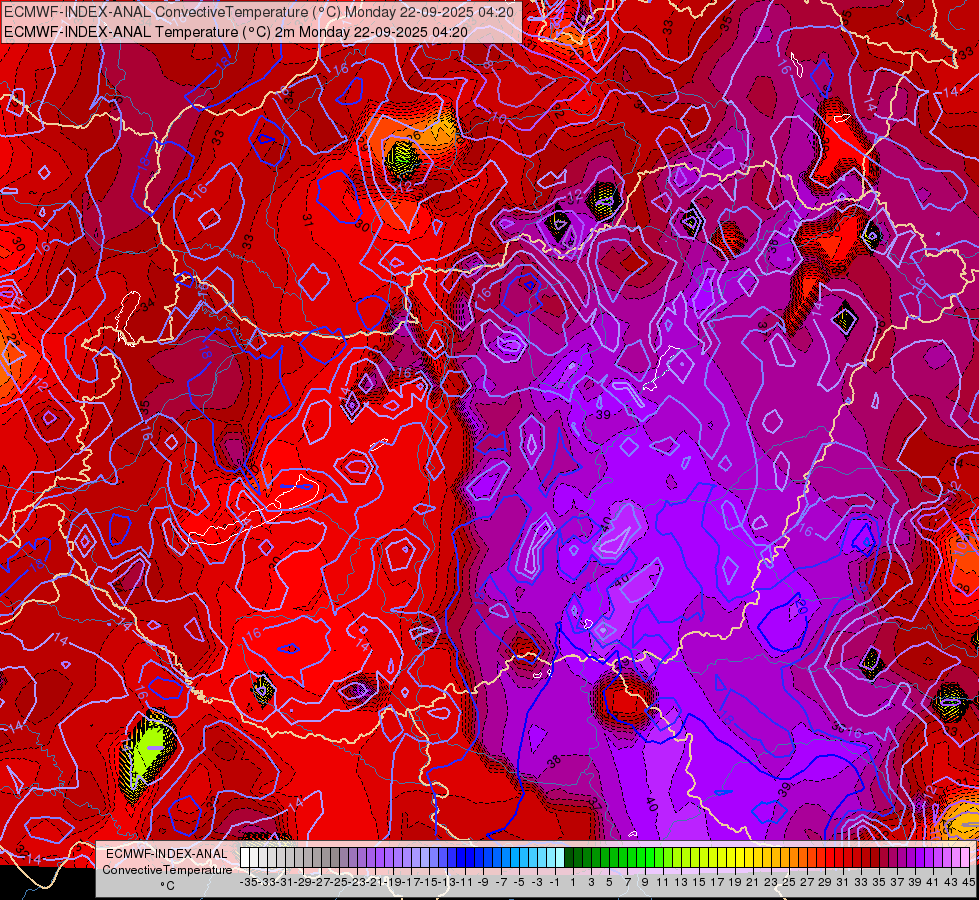Viewport: 979px width, 900px height.
Task: Choose the orange swatch above 25 in legend
Action: pyautogui.click(x=787, y=858)
